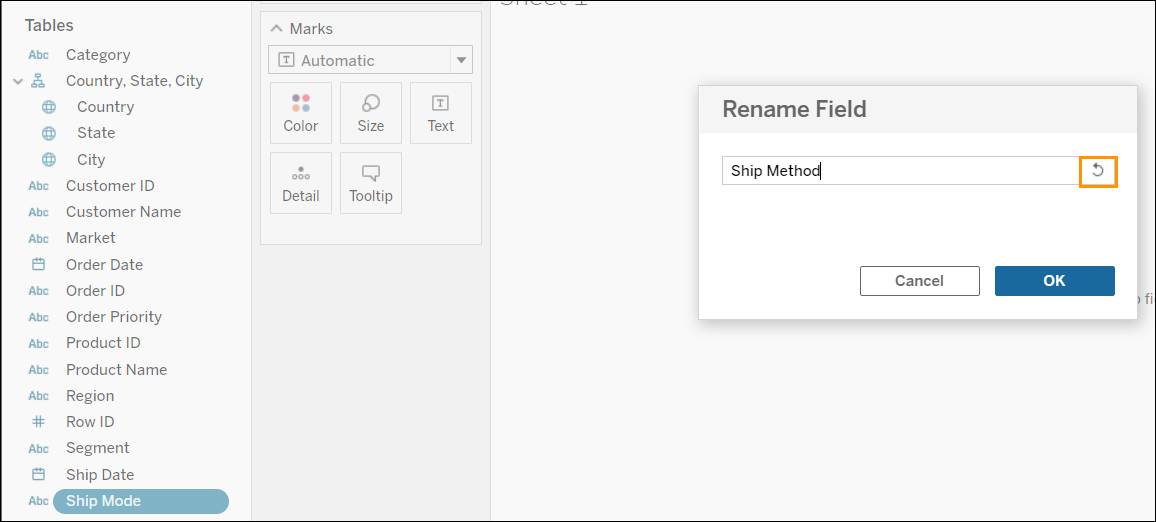Open the Detail marks card

click(301, 183)
